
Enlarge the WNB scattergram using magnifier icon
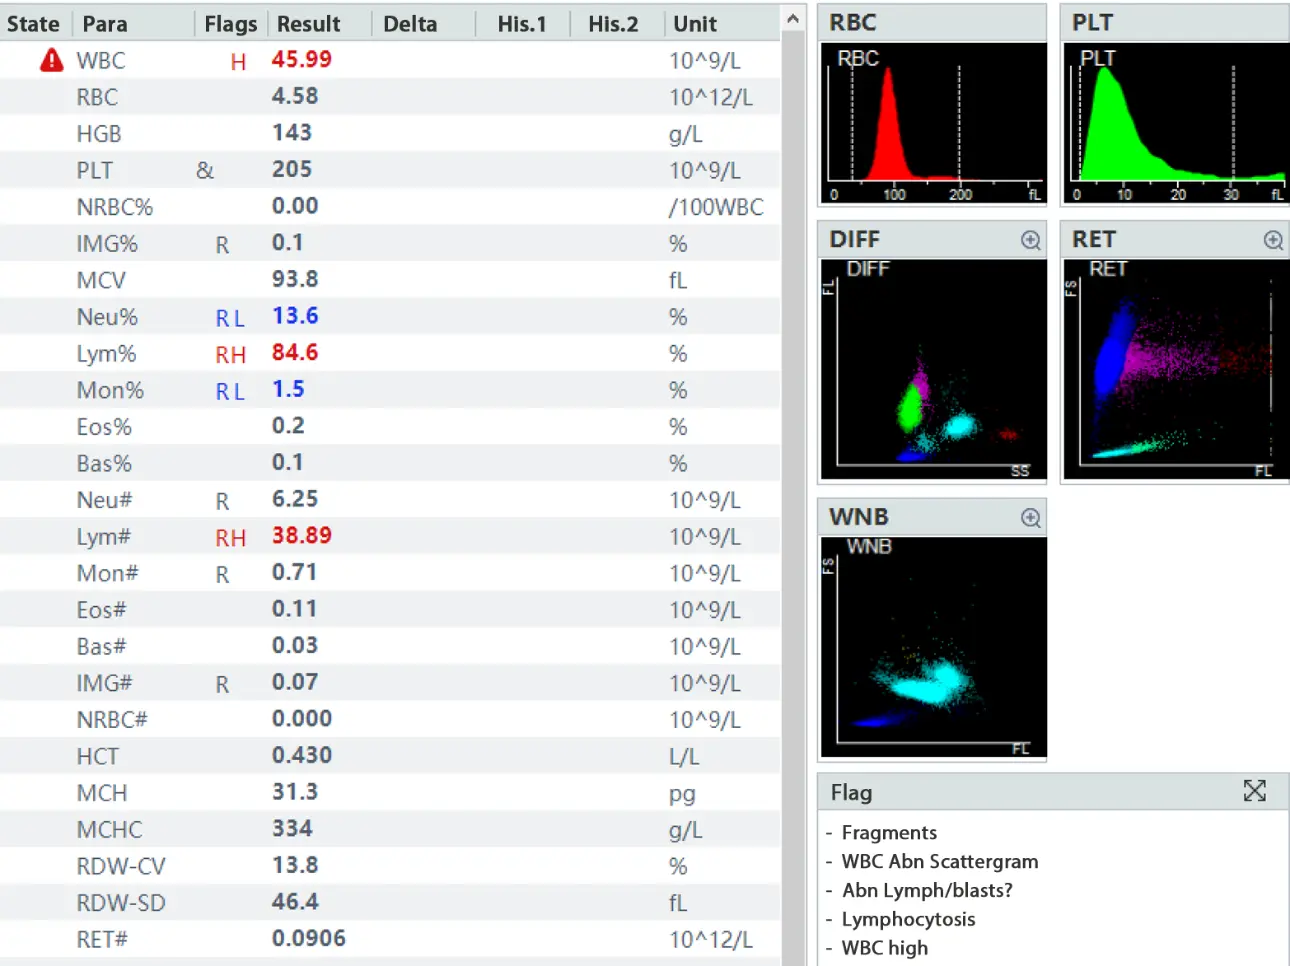point(1030,518)
